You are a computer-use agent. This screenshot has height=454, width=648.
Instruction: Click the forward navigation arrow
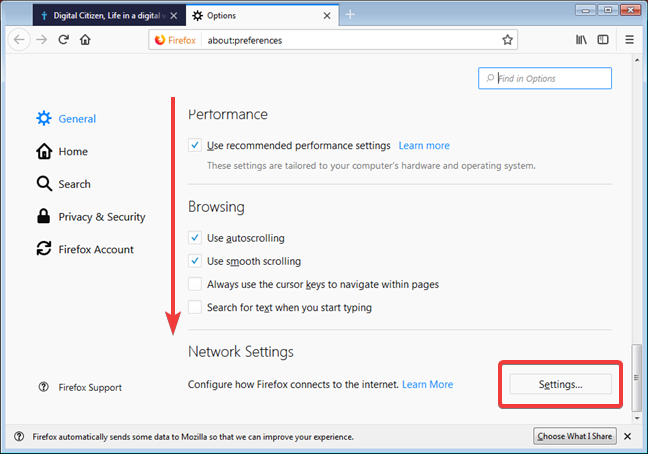(41, 40)
